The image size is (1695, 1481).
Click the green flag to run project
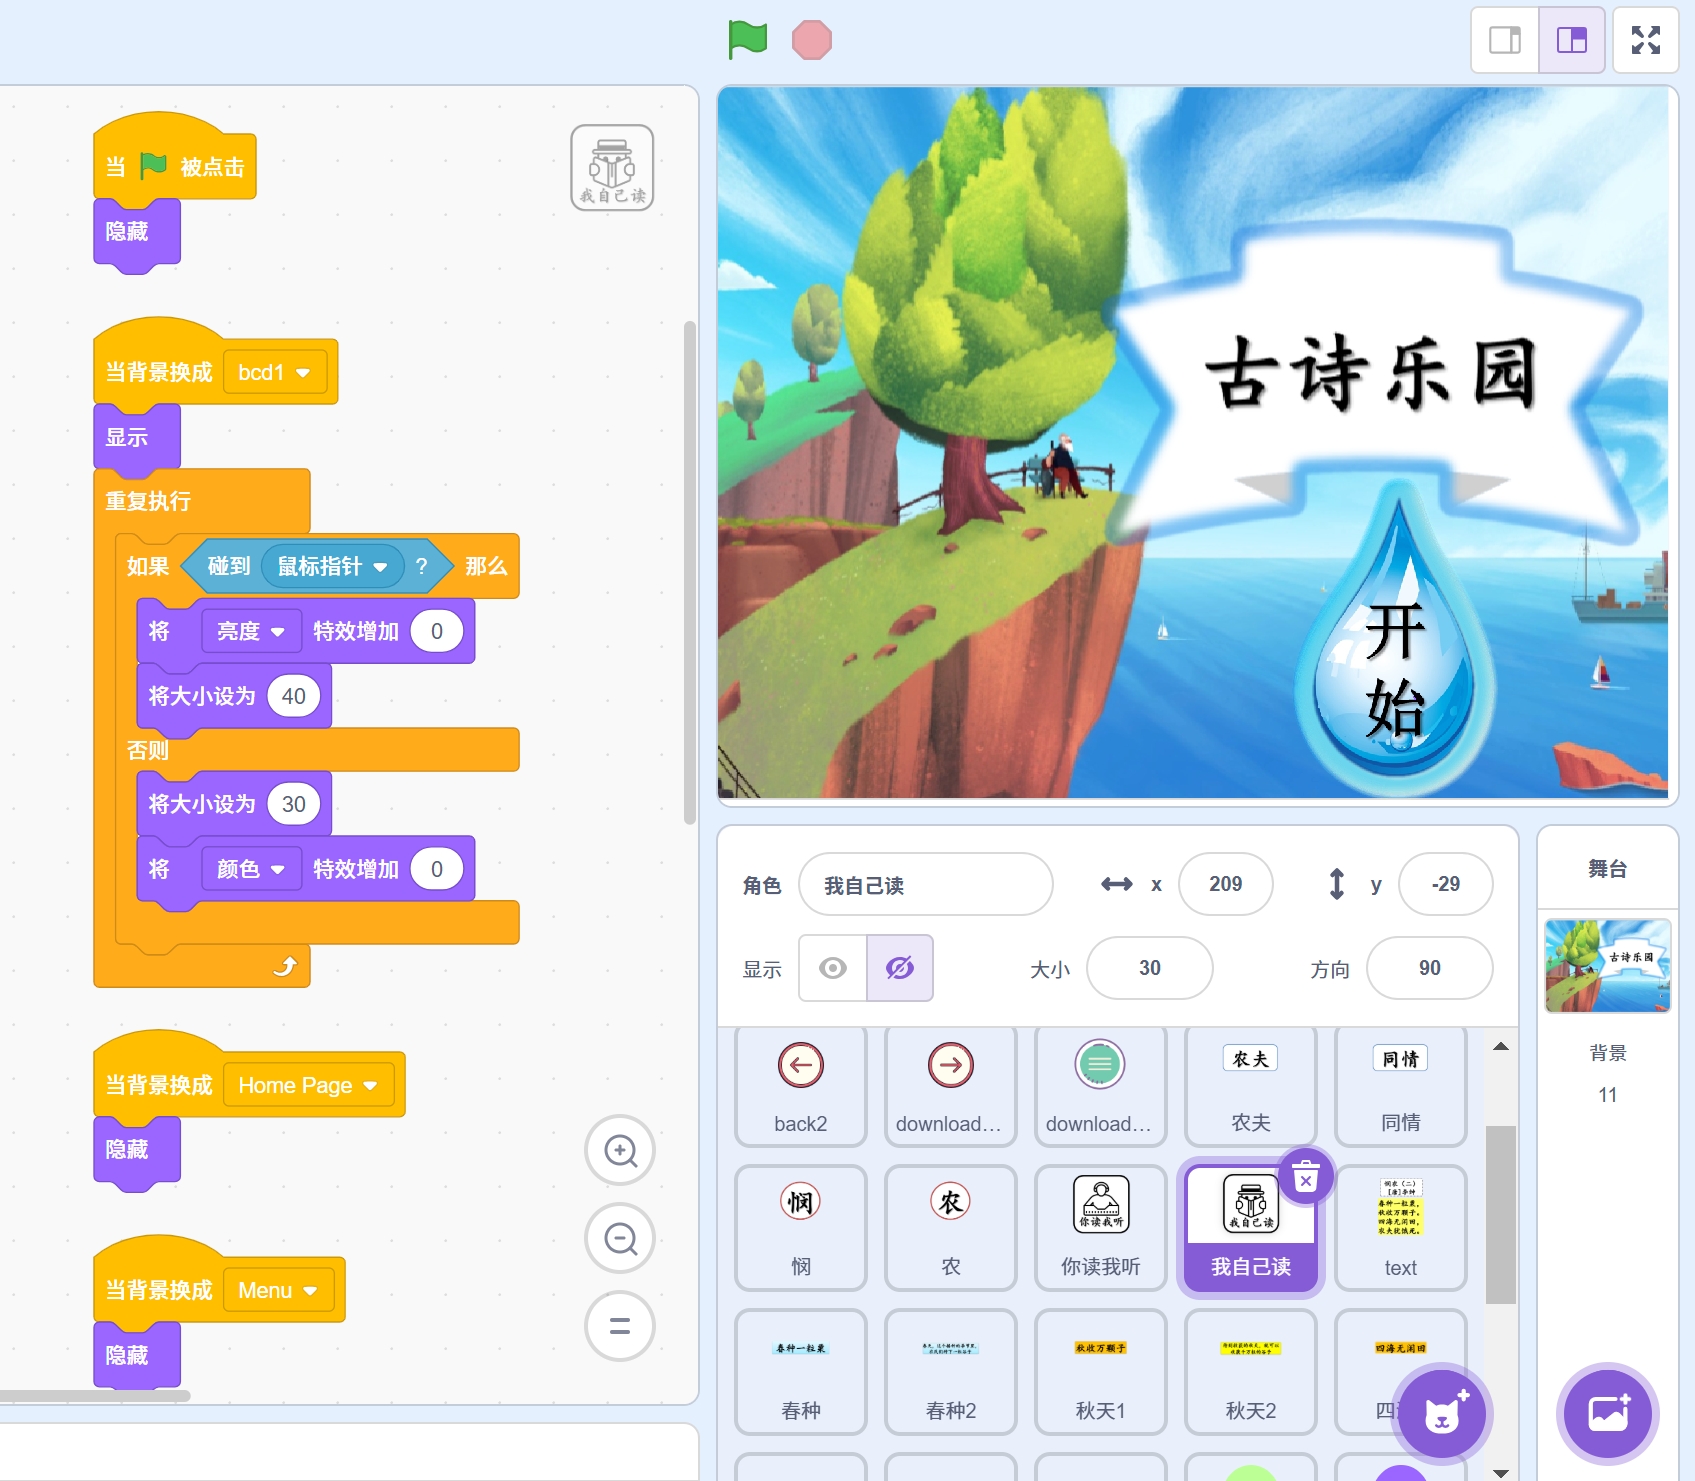pos(747,40)
